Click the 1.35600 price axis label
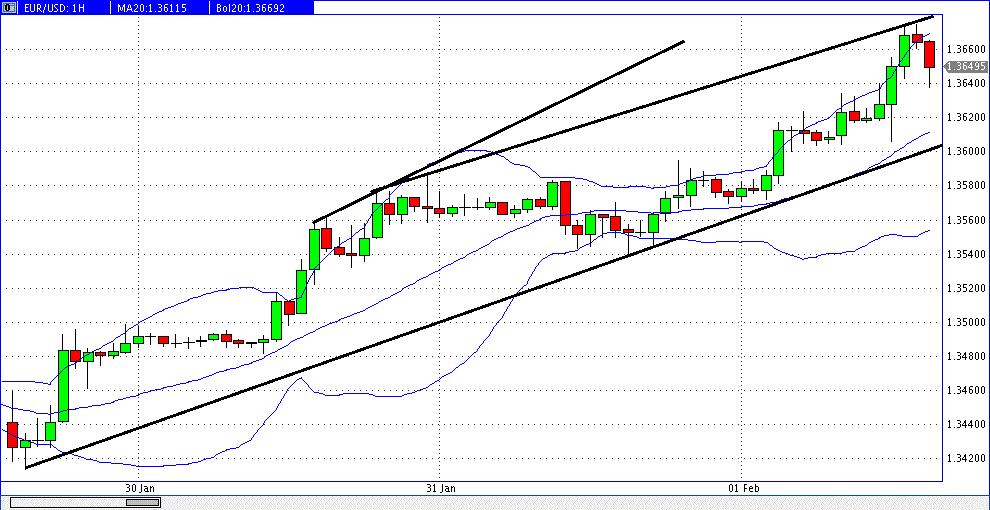The height and width of the screenshot is (510, 990). coord(967,220)
